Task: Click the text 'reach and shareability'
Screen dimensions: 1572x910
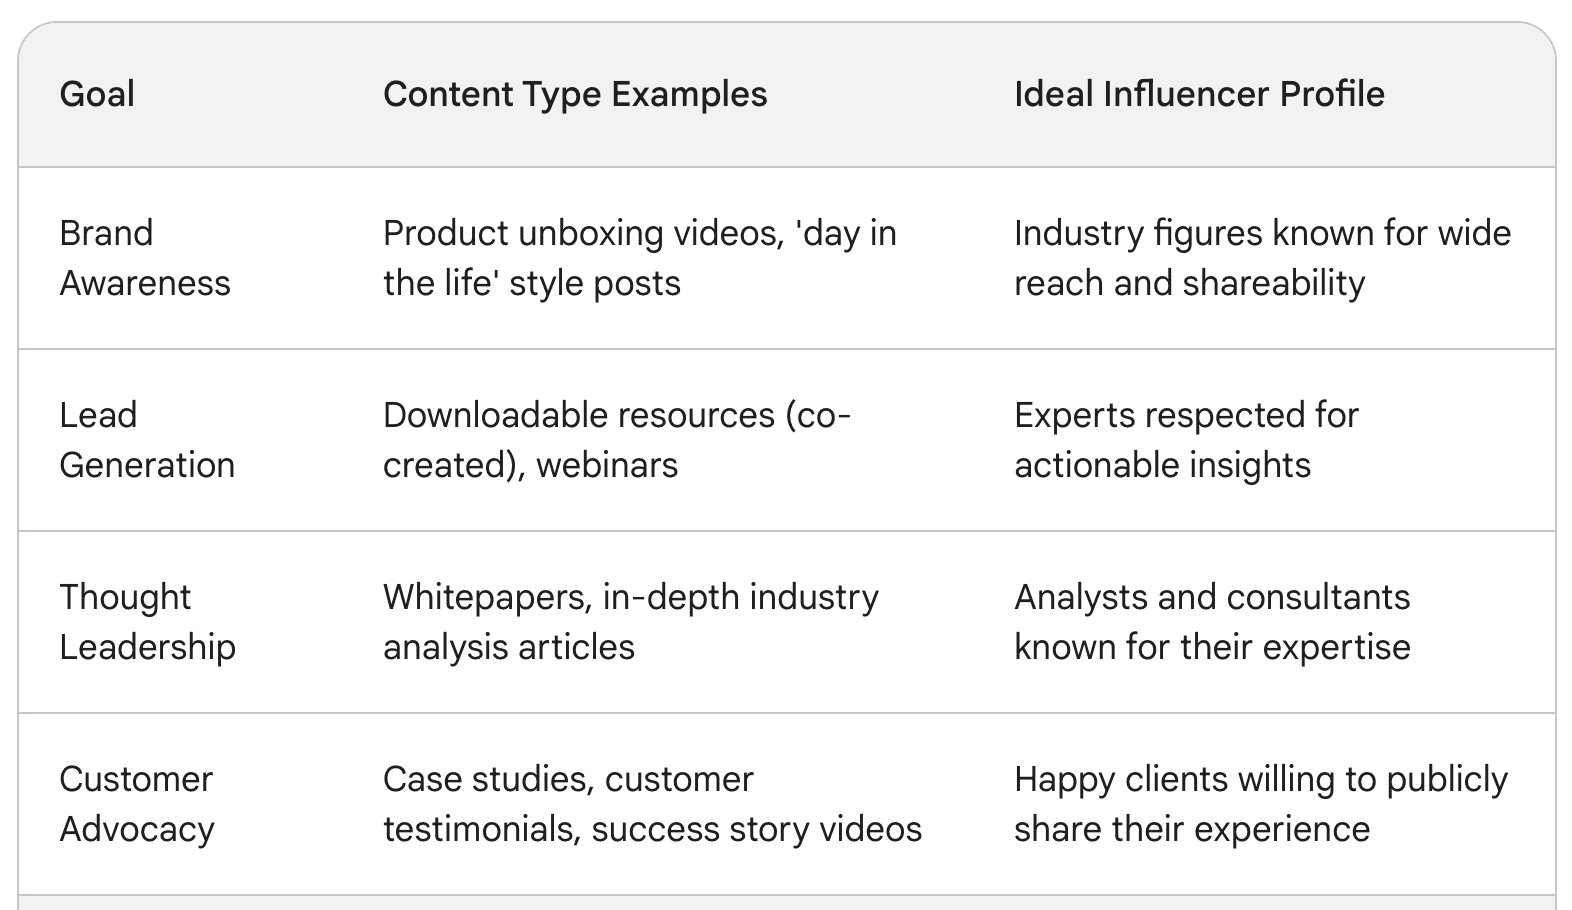Action: pyautogui.click(x=1189, y=283)
